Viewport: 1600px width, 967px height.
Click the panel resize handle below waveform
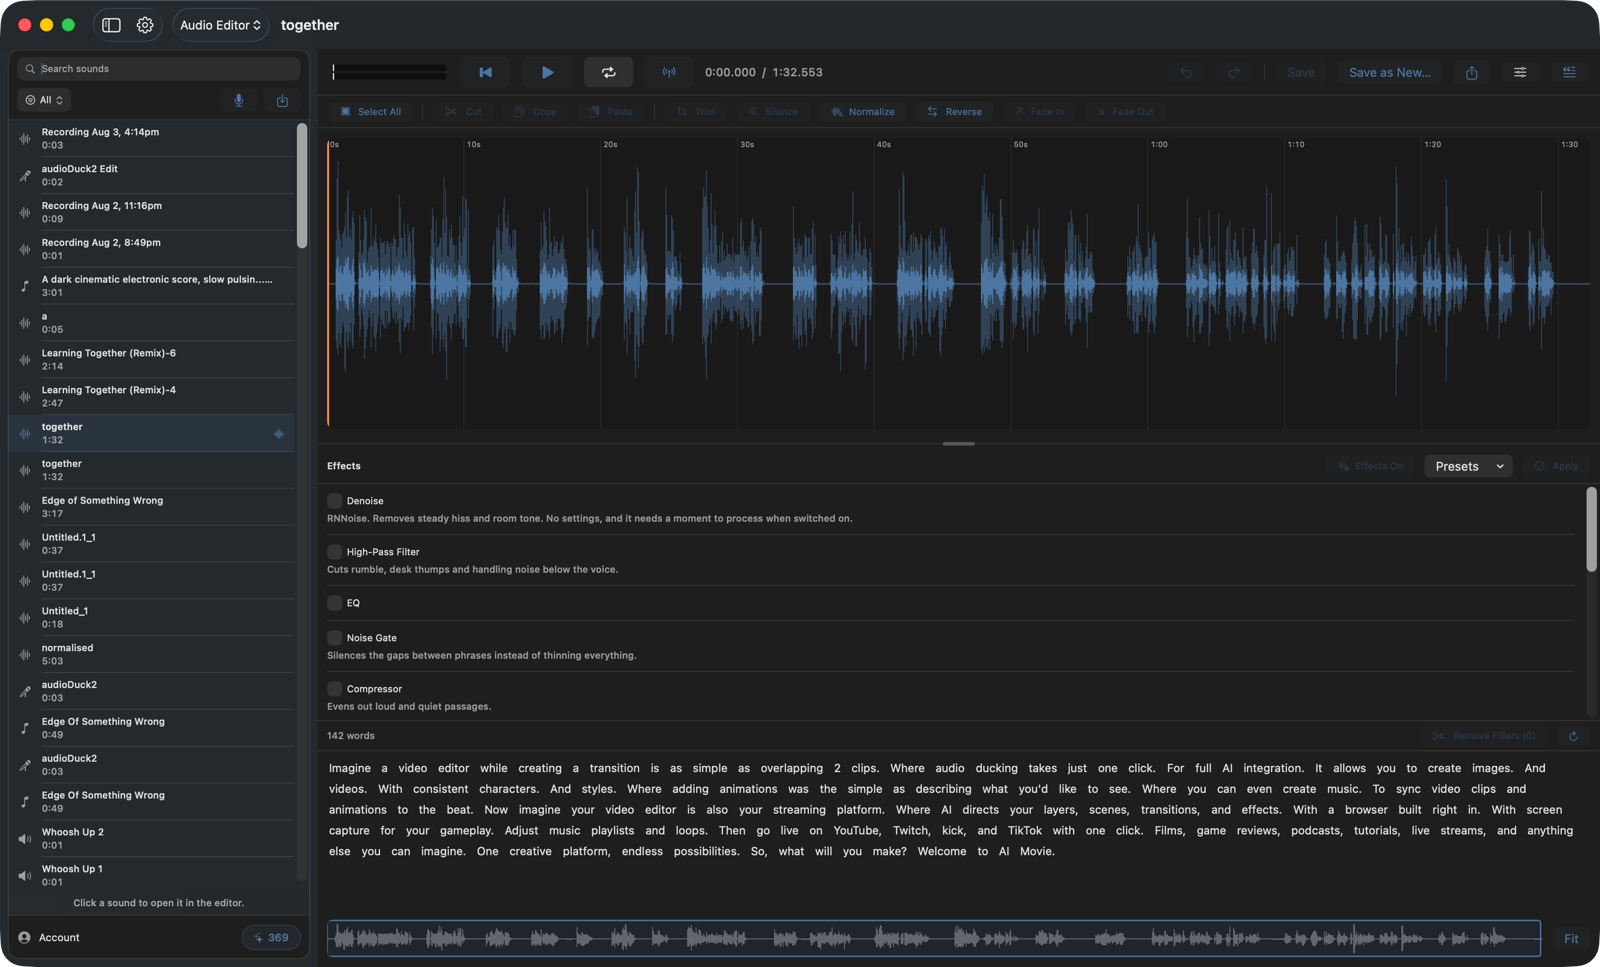(x=958, y=444)
